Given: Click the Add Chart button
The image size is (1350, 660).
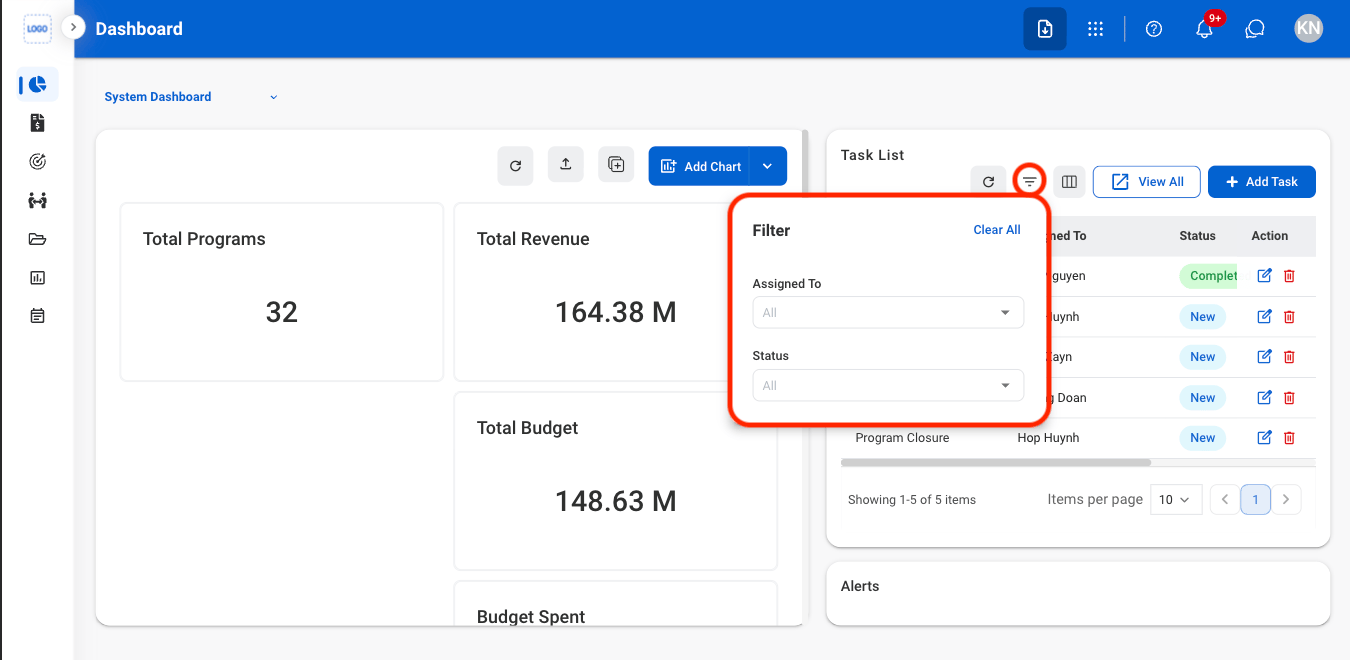Looking at the screenshot, I should [x=700, y=166].
